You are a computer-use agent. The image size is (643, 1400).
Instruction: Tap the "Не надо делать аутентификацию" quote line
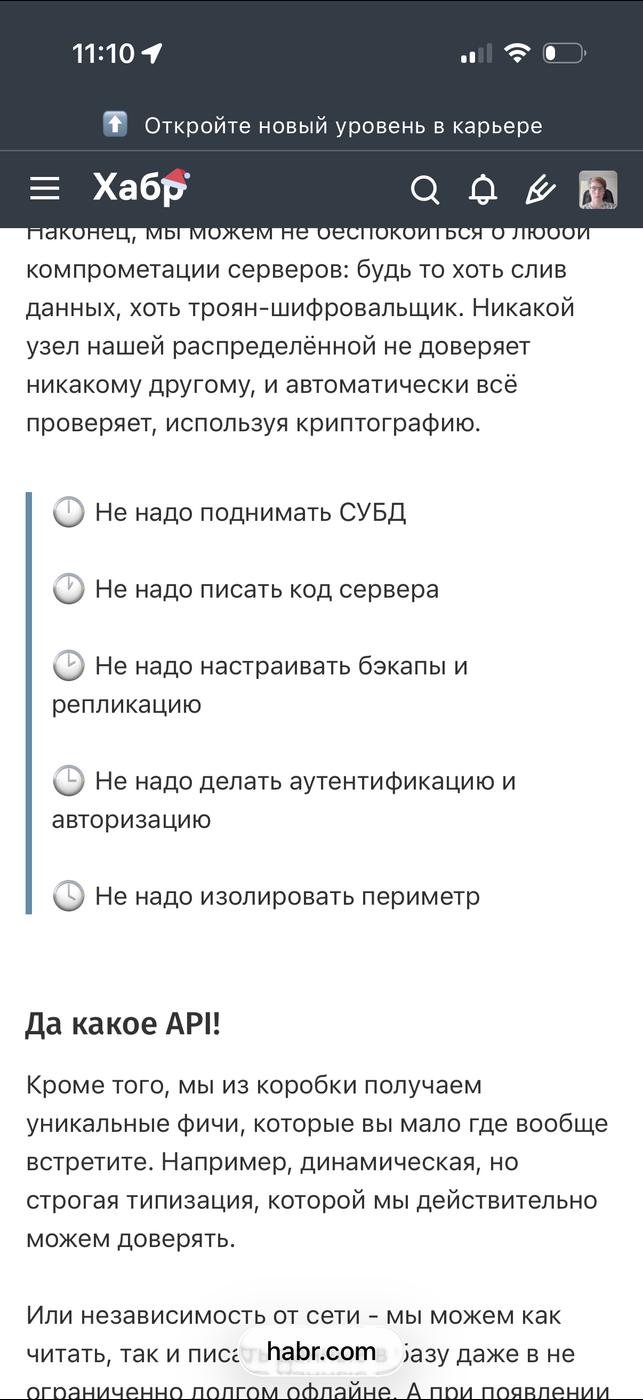(304, 781)
